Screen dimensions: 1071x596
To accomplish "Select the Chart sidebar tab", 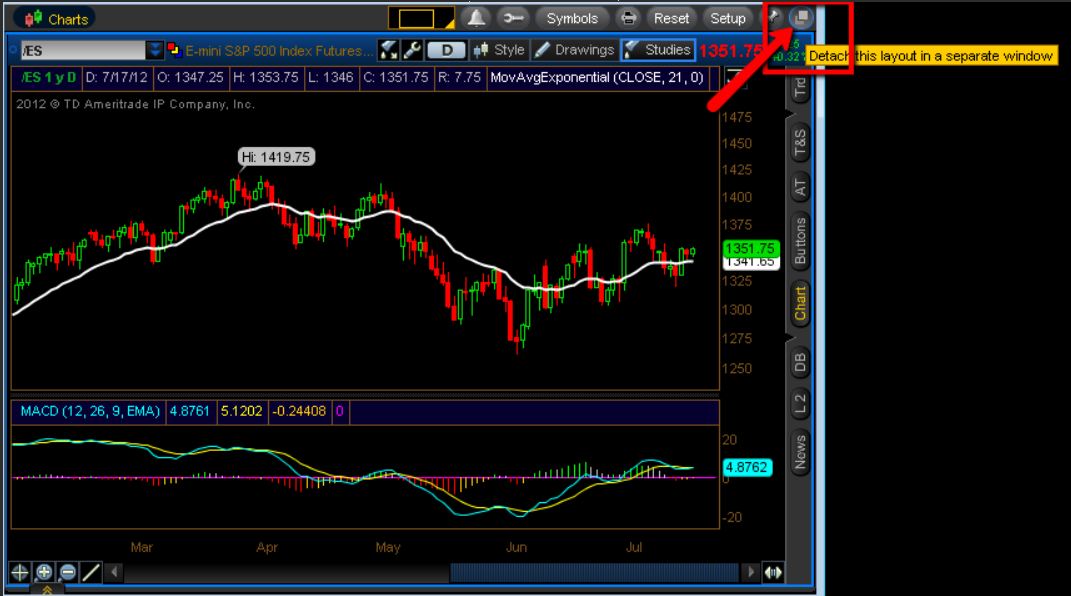I will pos(800,303).
